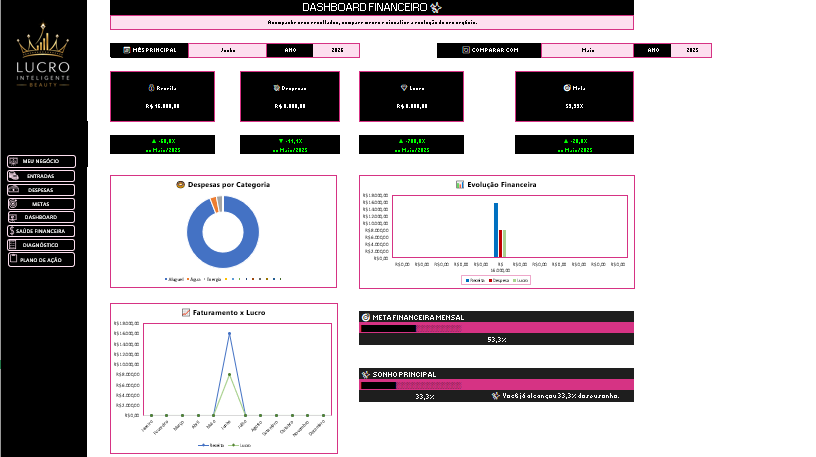Click the Lucro diamond icon
Viewport: 816px width, 457px height.
[404, 88]
